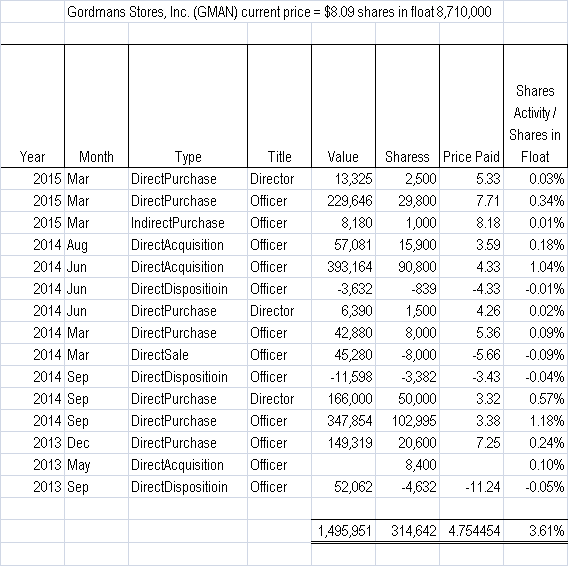This screenshot has width=568, height=566.
Task: Select the value cell 229,646
Action: [343, 201]
